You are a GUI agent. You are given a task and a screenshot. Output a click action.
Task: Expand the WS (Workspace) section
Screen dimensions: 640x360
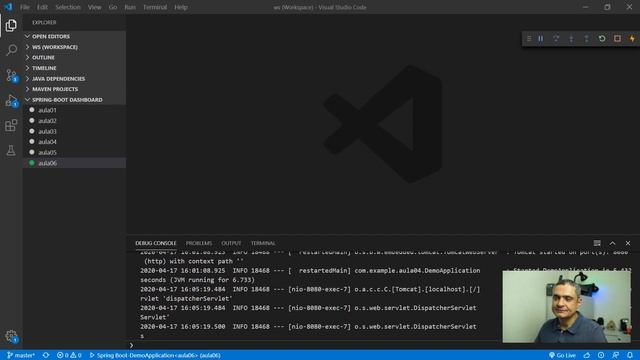tap(74, 47)
